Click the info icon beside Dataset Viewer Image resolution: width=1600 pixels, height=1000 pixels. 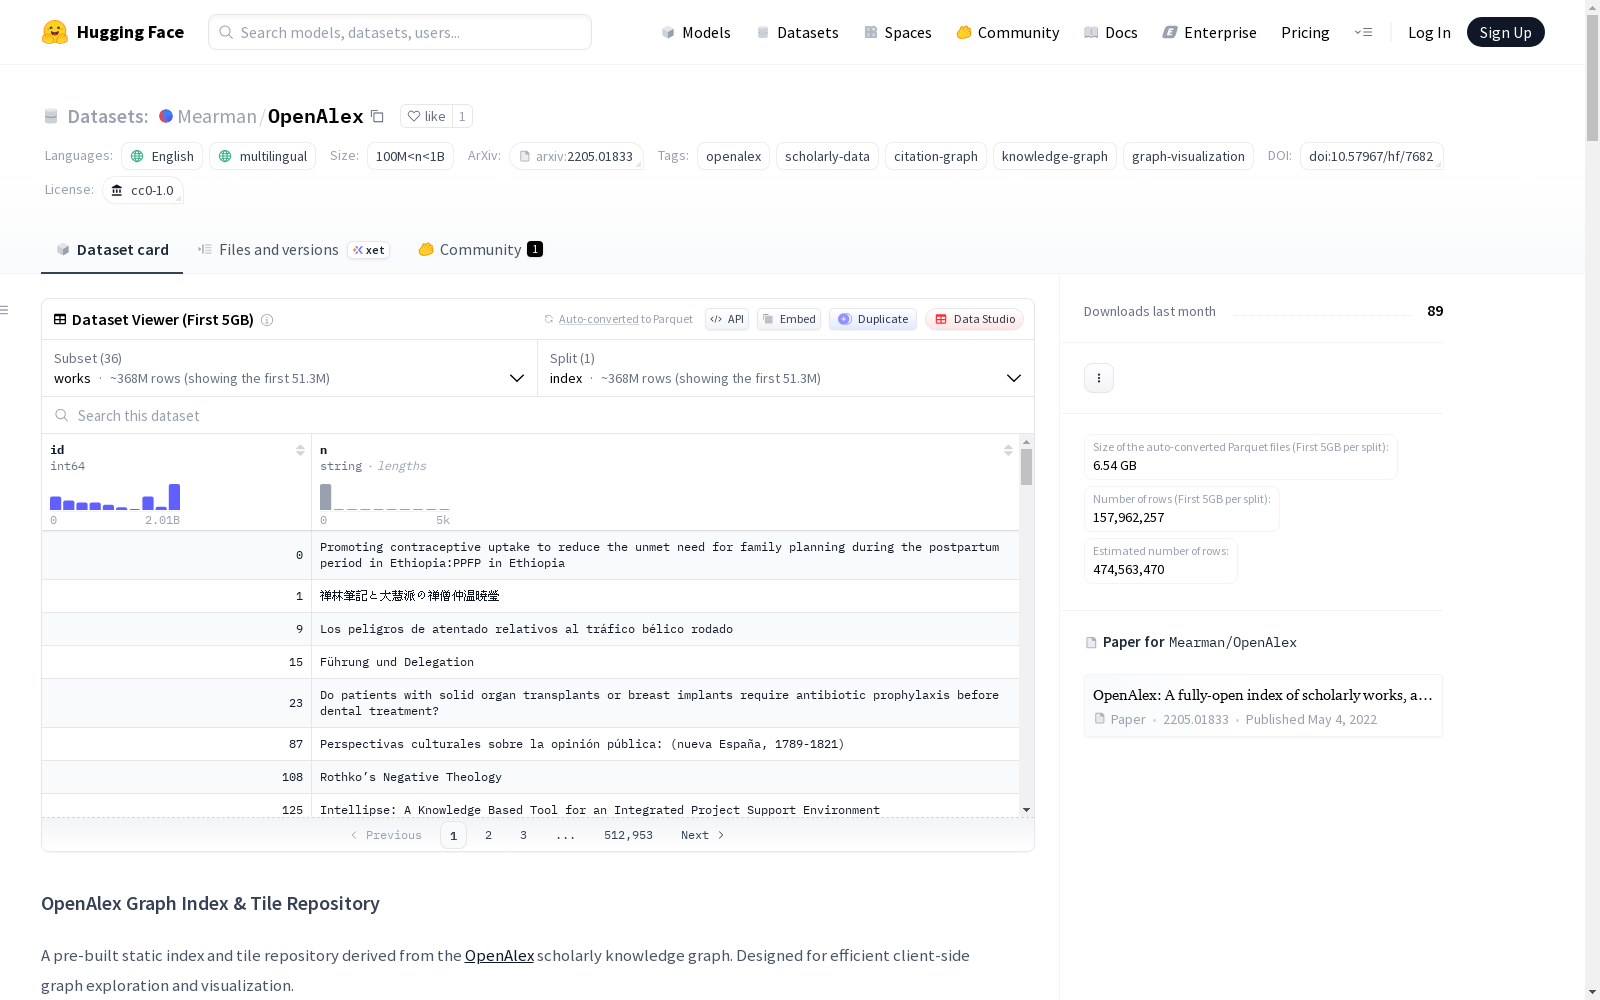pos(267,320)
